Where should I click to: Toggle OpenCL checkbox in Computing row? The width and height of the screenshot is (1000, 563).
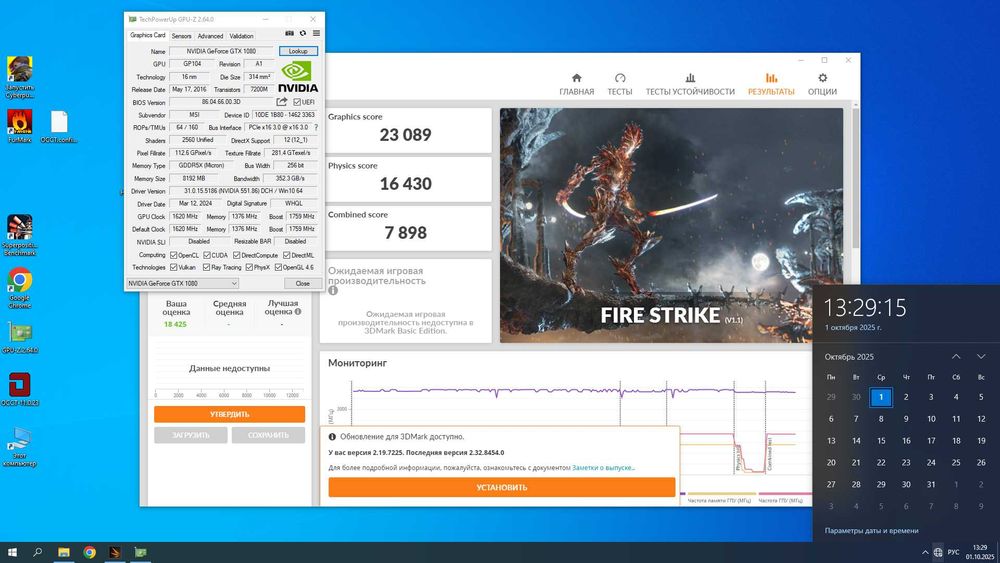(173, 255)
